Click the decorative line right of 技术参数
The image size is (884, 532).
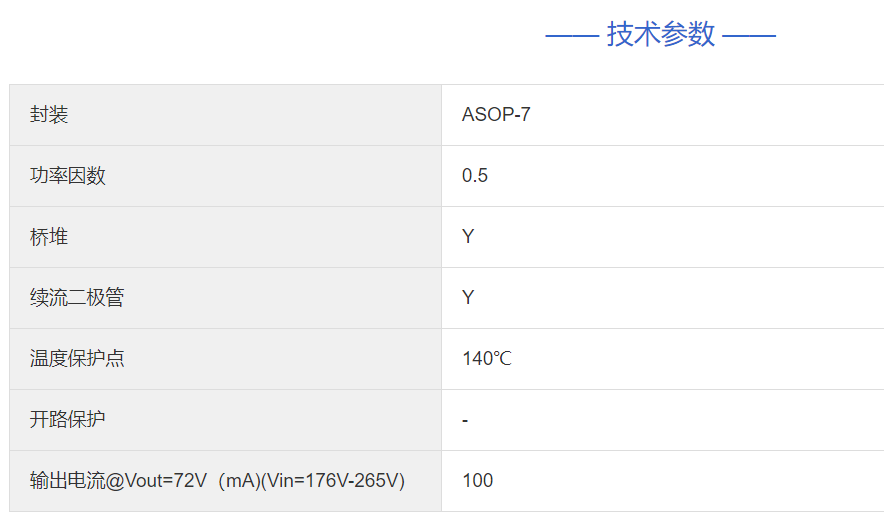pos(749,36)
